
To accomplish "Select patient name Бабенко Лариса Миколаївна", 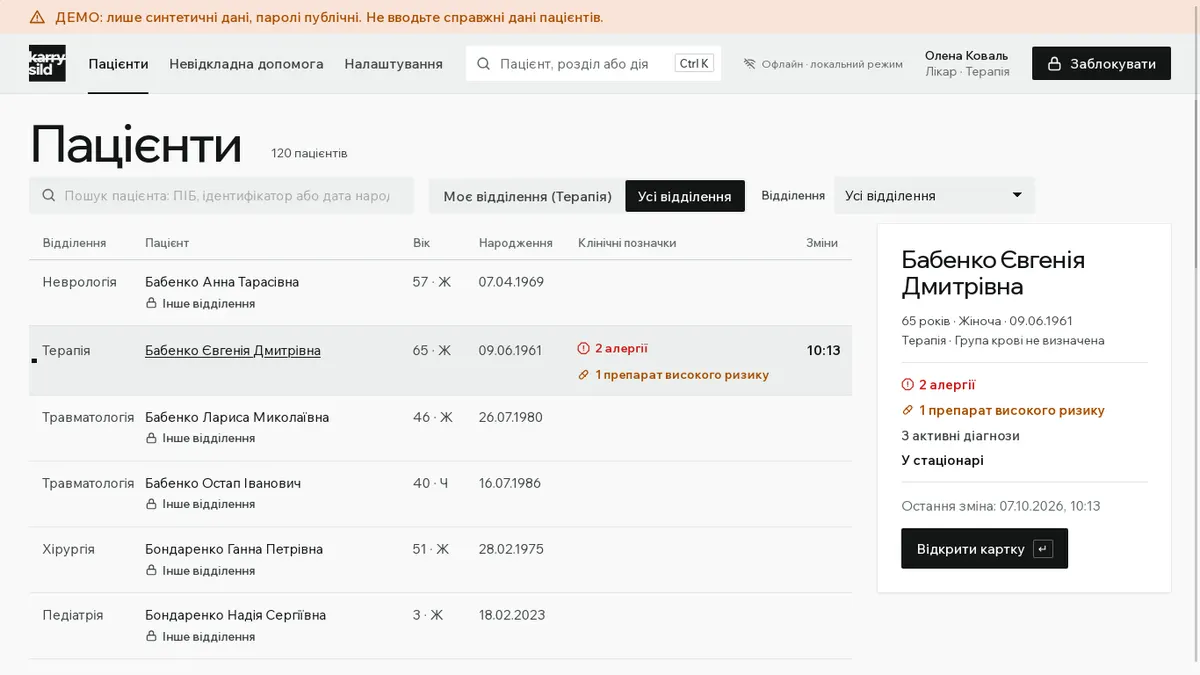I will pyautogui.click(x=237, y=417).
